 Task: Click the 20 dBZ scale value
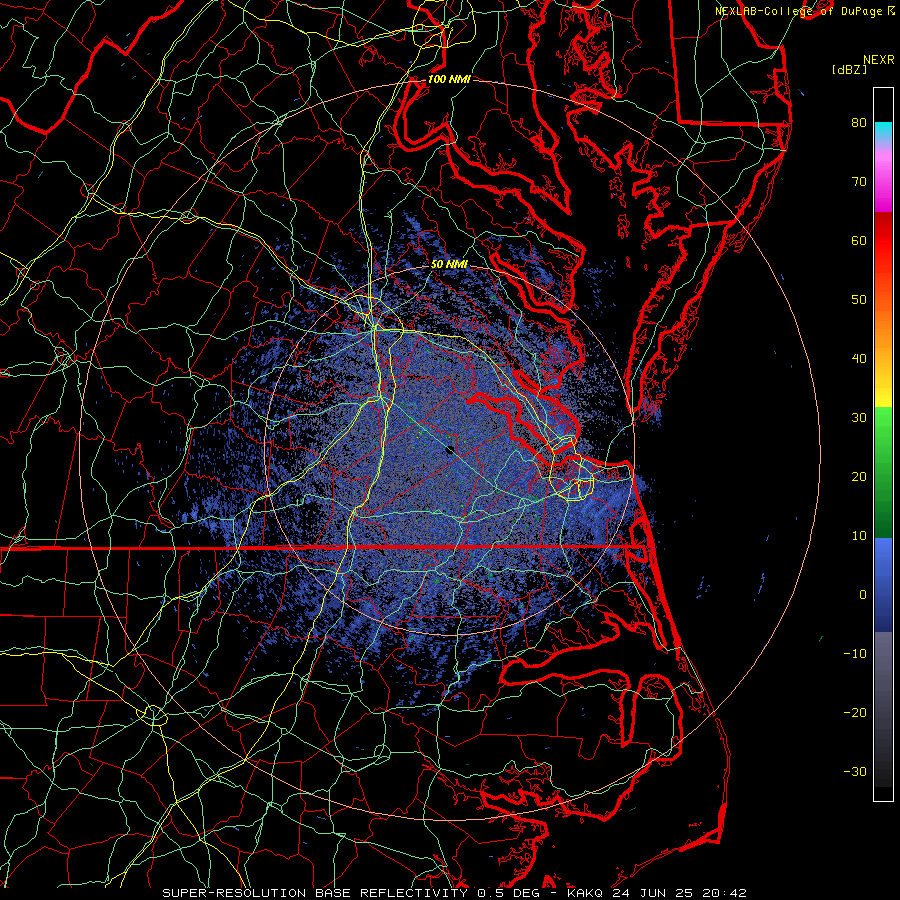[x=859, y=476]
